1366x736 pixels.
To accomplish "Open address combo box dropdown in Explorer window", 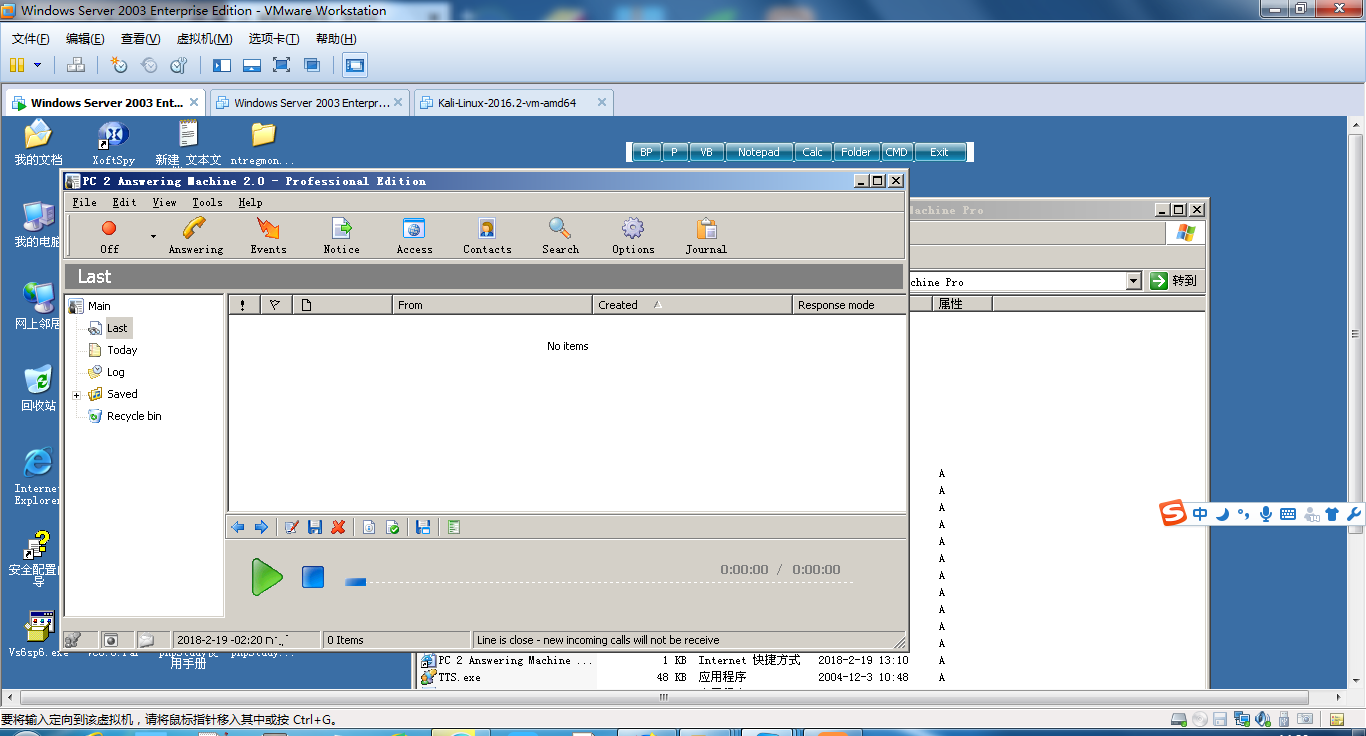I will click(1133, 282).
